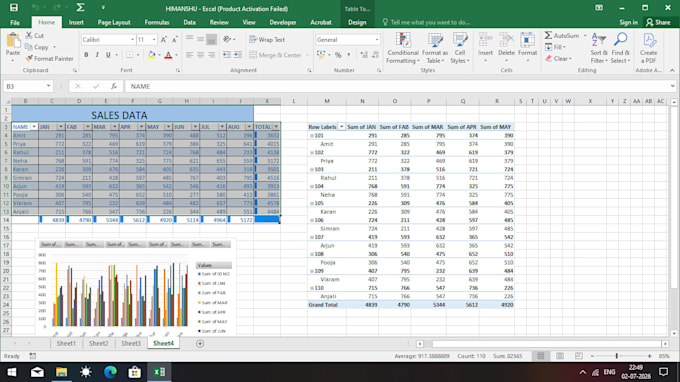Click the Wrap Text button
Screen dimensions: 680x382
tap(267, 39)
